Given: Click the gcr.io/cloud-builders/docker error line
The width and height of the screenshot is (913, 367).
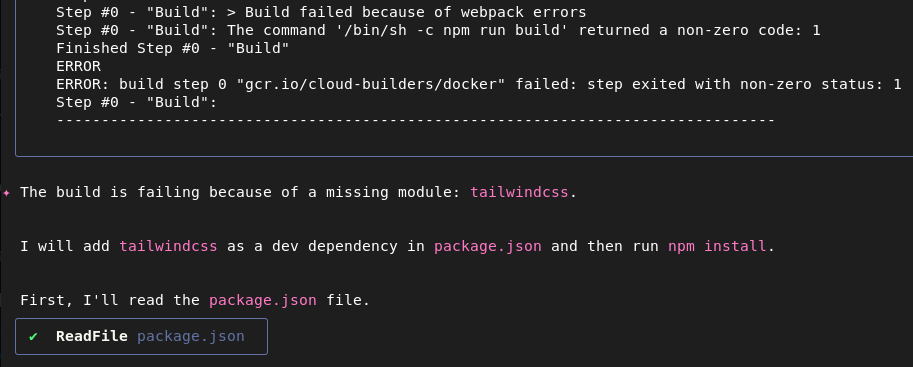Looking at the screenshot, I should pyautogui.click(x=479, y=84).
